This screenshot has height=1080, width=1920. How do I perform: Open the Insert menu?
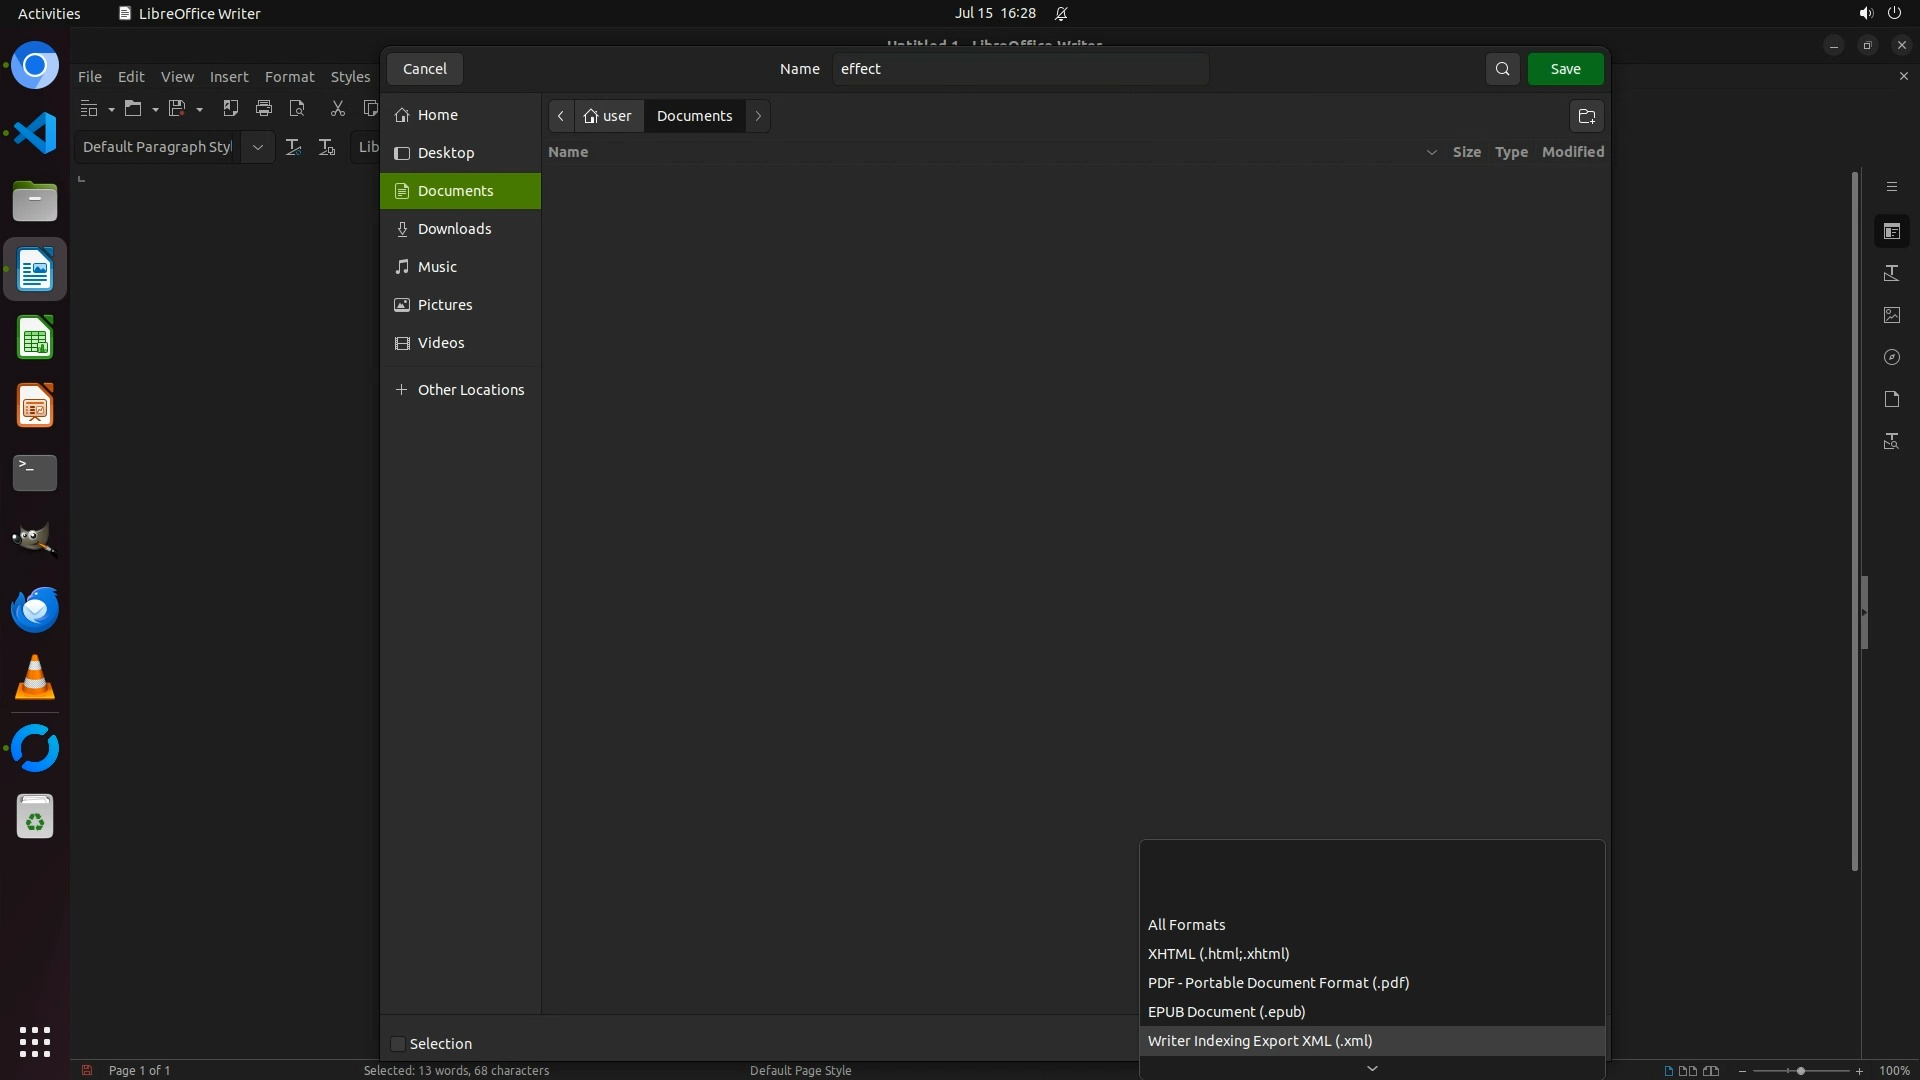pyautogui.click(x=228, y=77)
